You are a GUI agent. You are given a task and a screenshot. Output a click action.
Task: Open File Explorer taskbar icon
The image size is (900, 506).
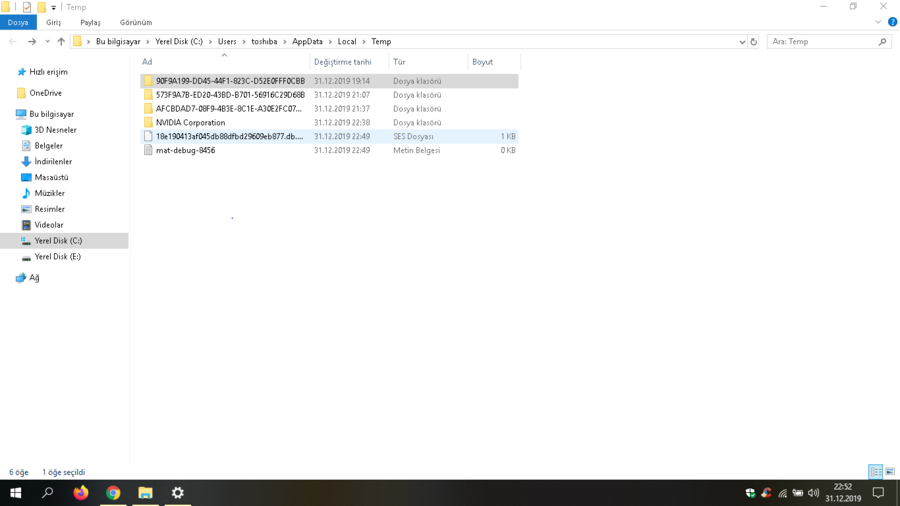point(145,493)
